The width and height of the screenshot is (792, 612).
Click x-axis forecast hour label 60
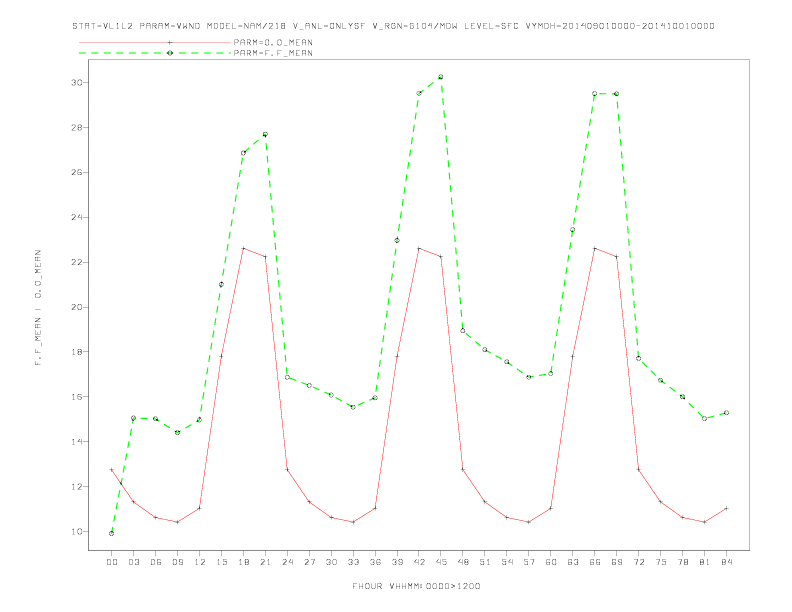(x=551, y=562)
